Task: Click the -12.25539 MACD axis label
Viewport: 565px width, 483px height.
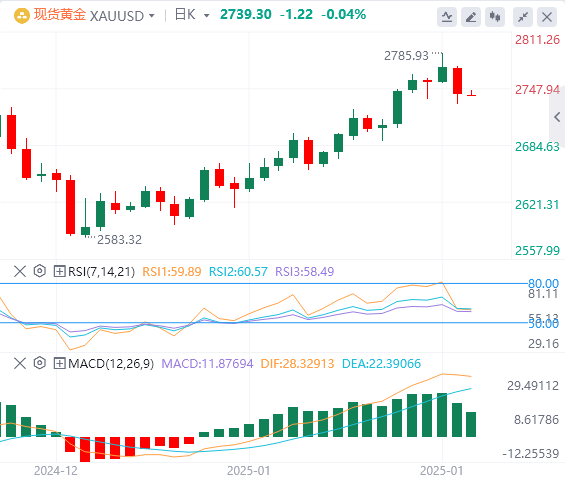Action: 531,453
